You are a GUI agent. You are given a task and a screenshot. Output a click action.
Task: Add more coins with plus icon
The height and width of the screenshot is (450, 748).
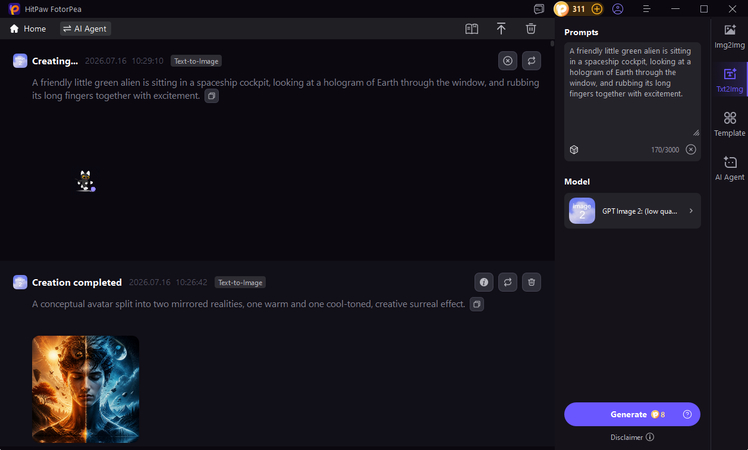(596, 9)
